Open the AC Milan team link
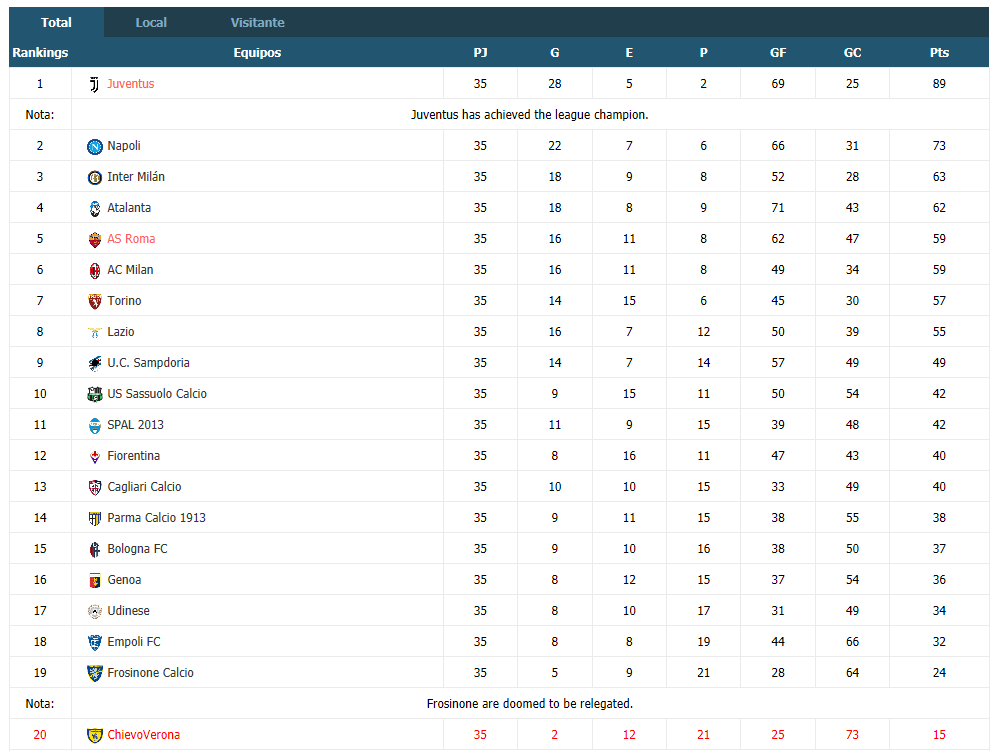The height and width of the screenshot is (751, 994). (130, 270)
